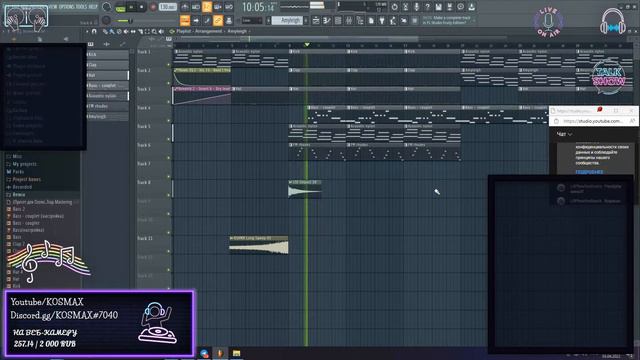The image size is (640, 360).
Task: Toggle the orange link grouping icon
Action: (218, 20)
